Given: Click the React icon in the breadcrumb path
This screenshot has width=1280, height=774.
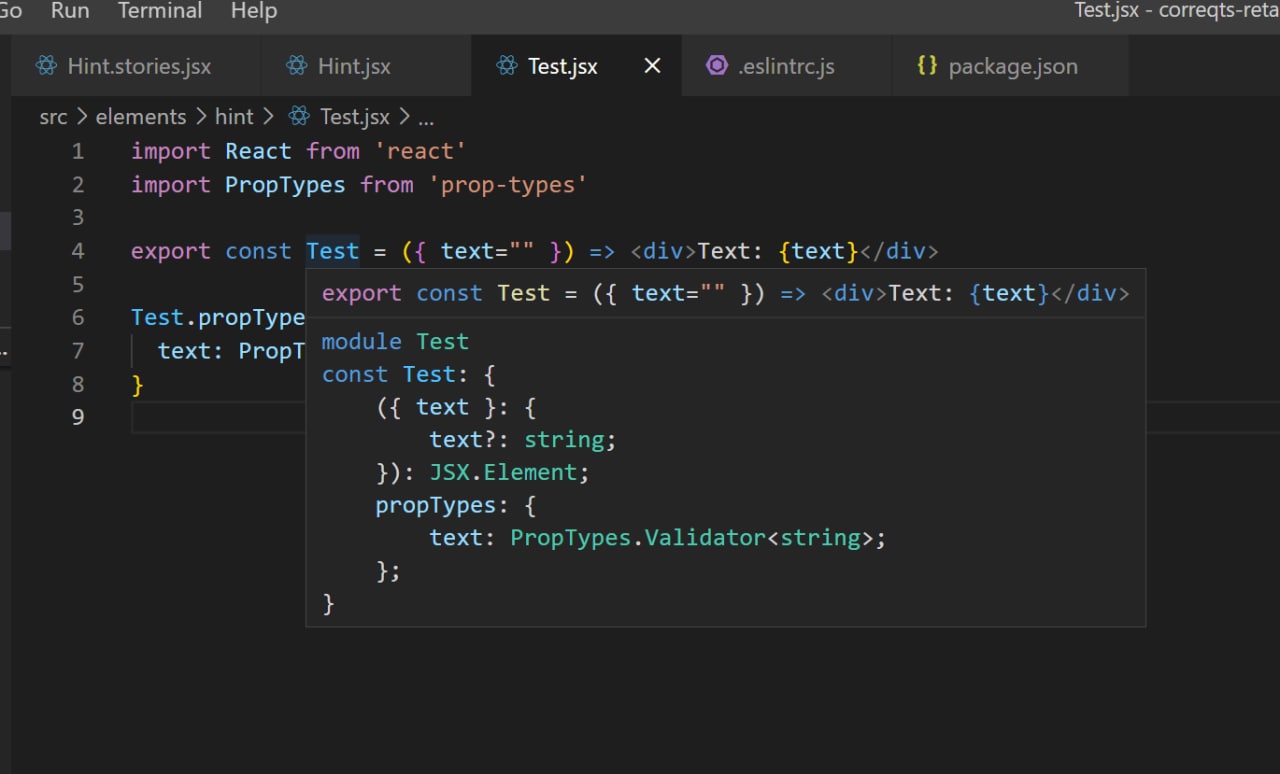Looking at the screenshot, I should [x=299, y=117].
